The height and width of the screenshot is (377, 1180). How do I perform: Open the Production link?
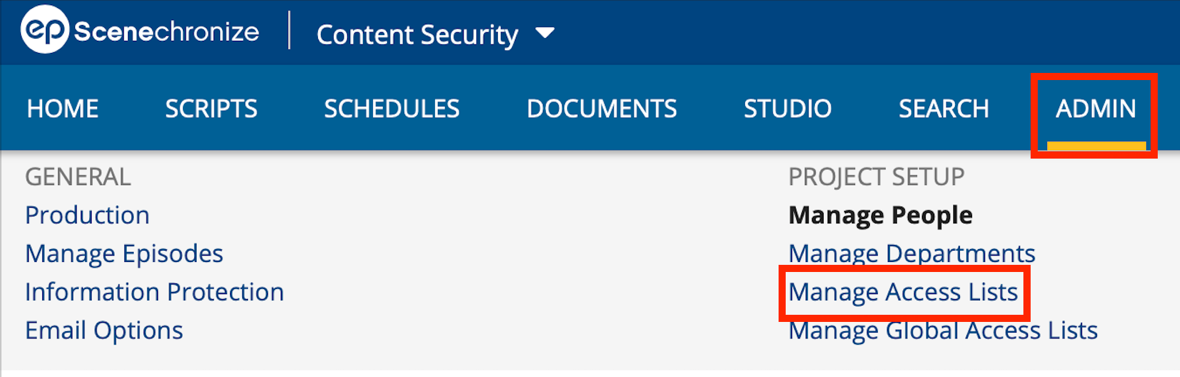[87, 216]
